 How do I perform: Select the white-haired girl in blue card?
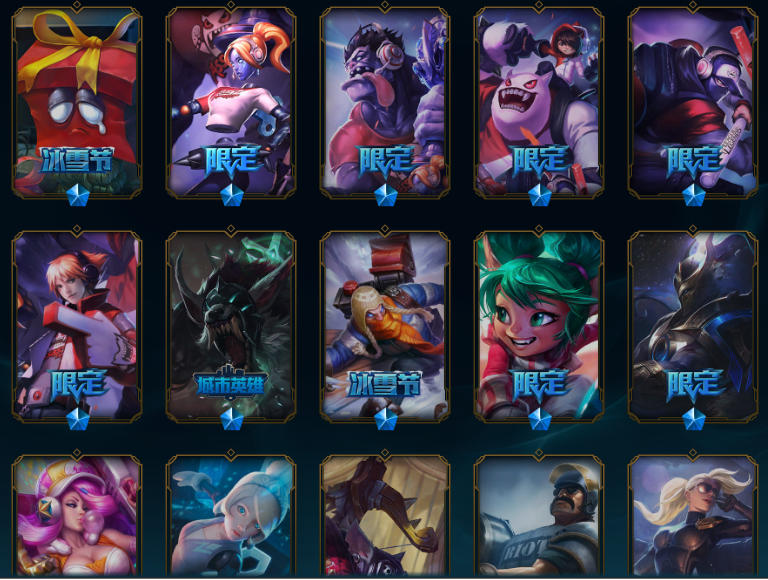pos(231,514)
